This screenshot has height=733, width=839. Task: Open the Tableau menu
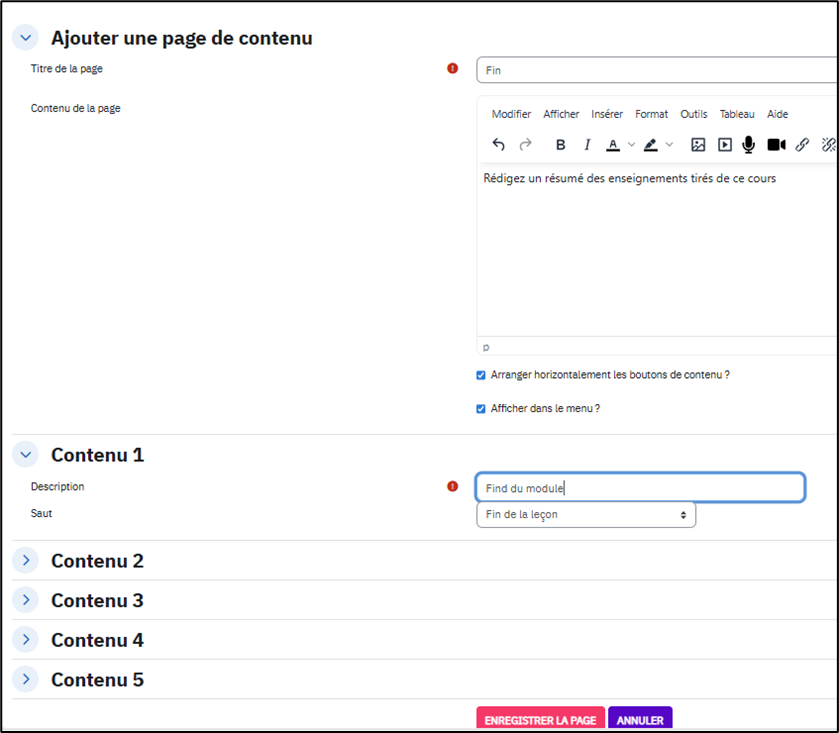pyautogui.click(x=737, y=114)
